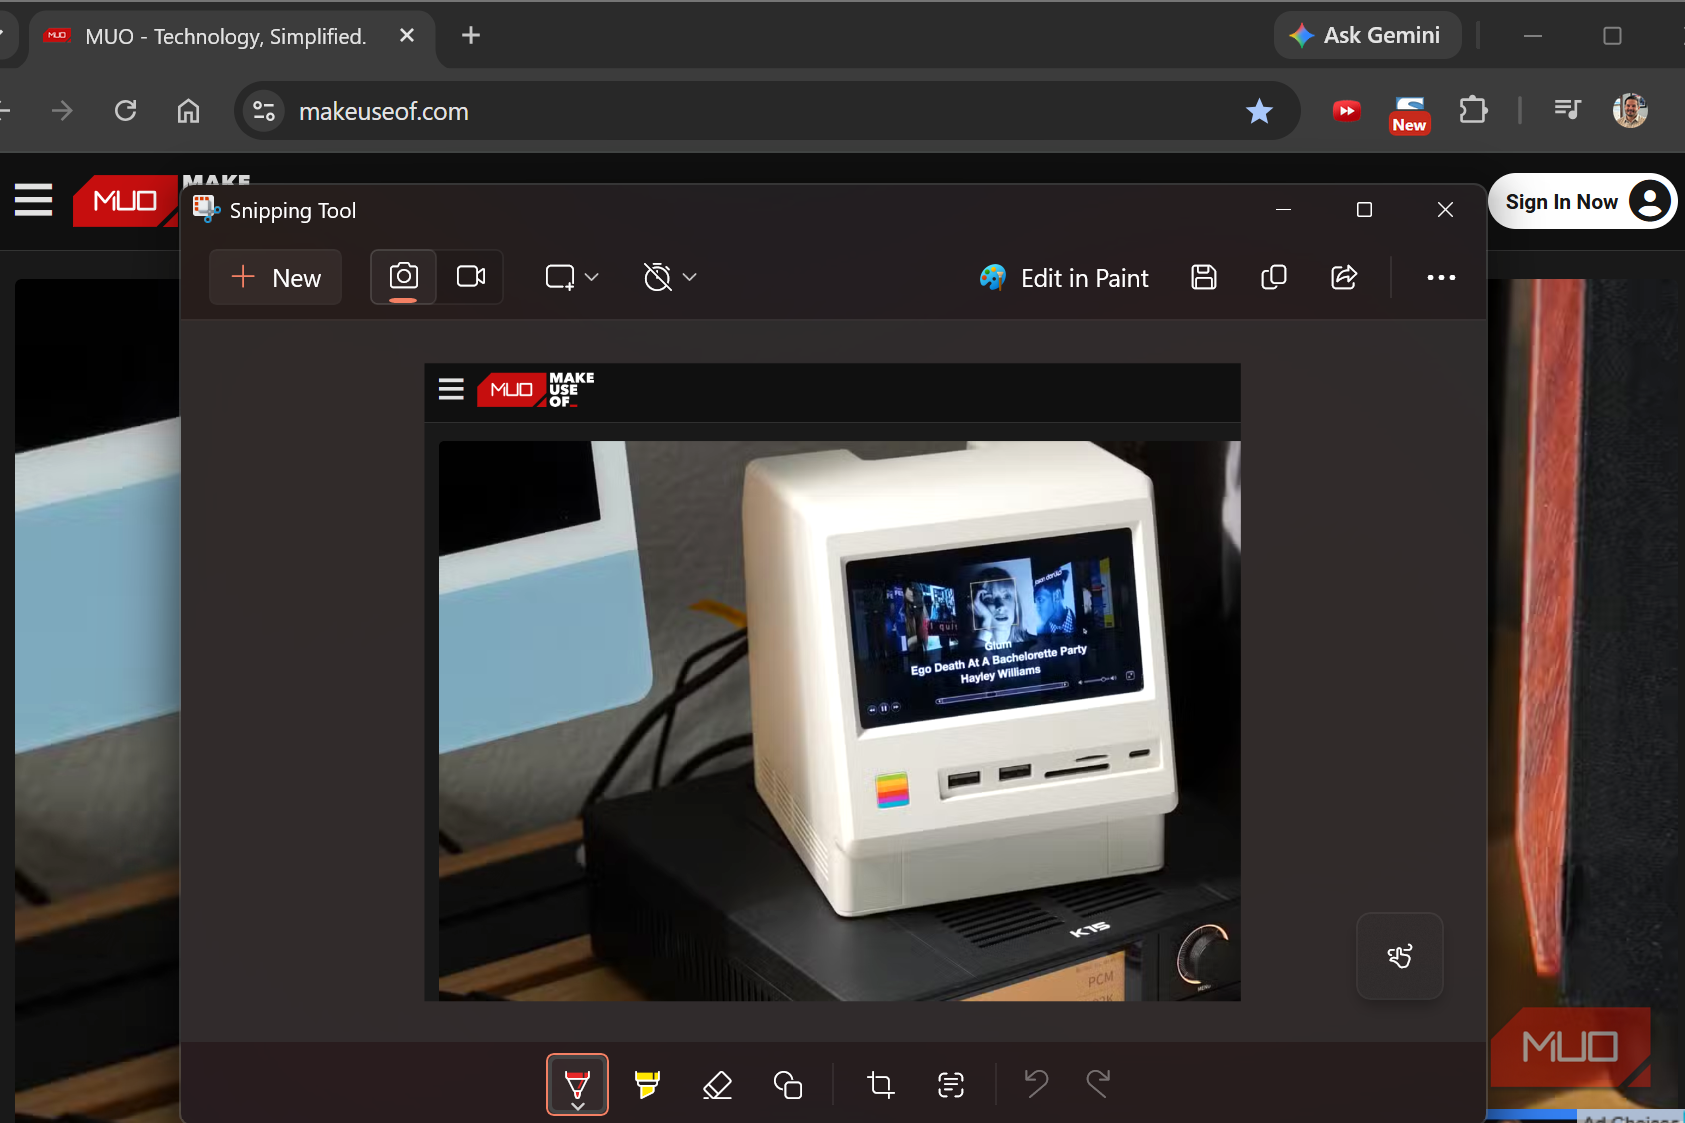
Task: Click the makeuseof.com address bar
Action: click(x=766, y=110)
